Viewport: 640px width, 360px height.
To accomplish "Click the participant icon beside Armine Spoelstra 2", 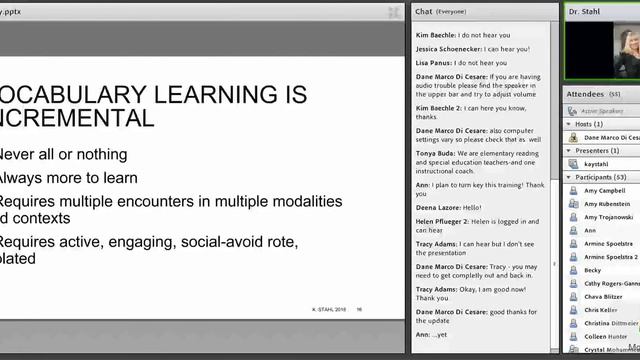I will coord(573,257).
